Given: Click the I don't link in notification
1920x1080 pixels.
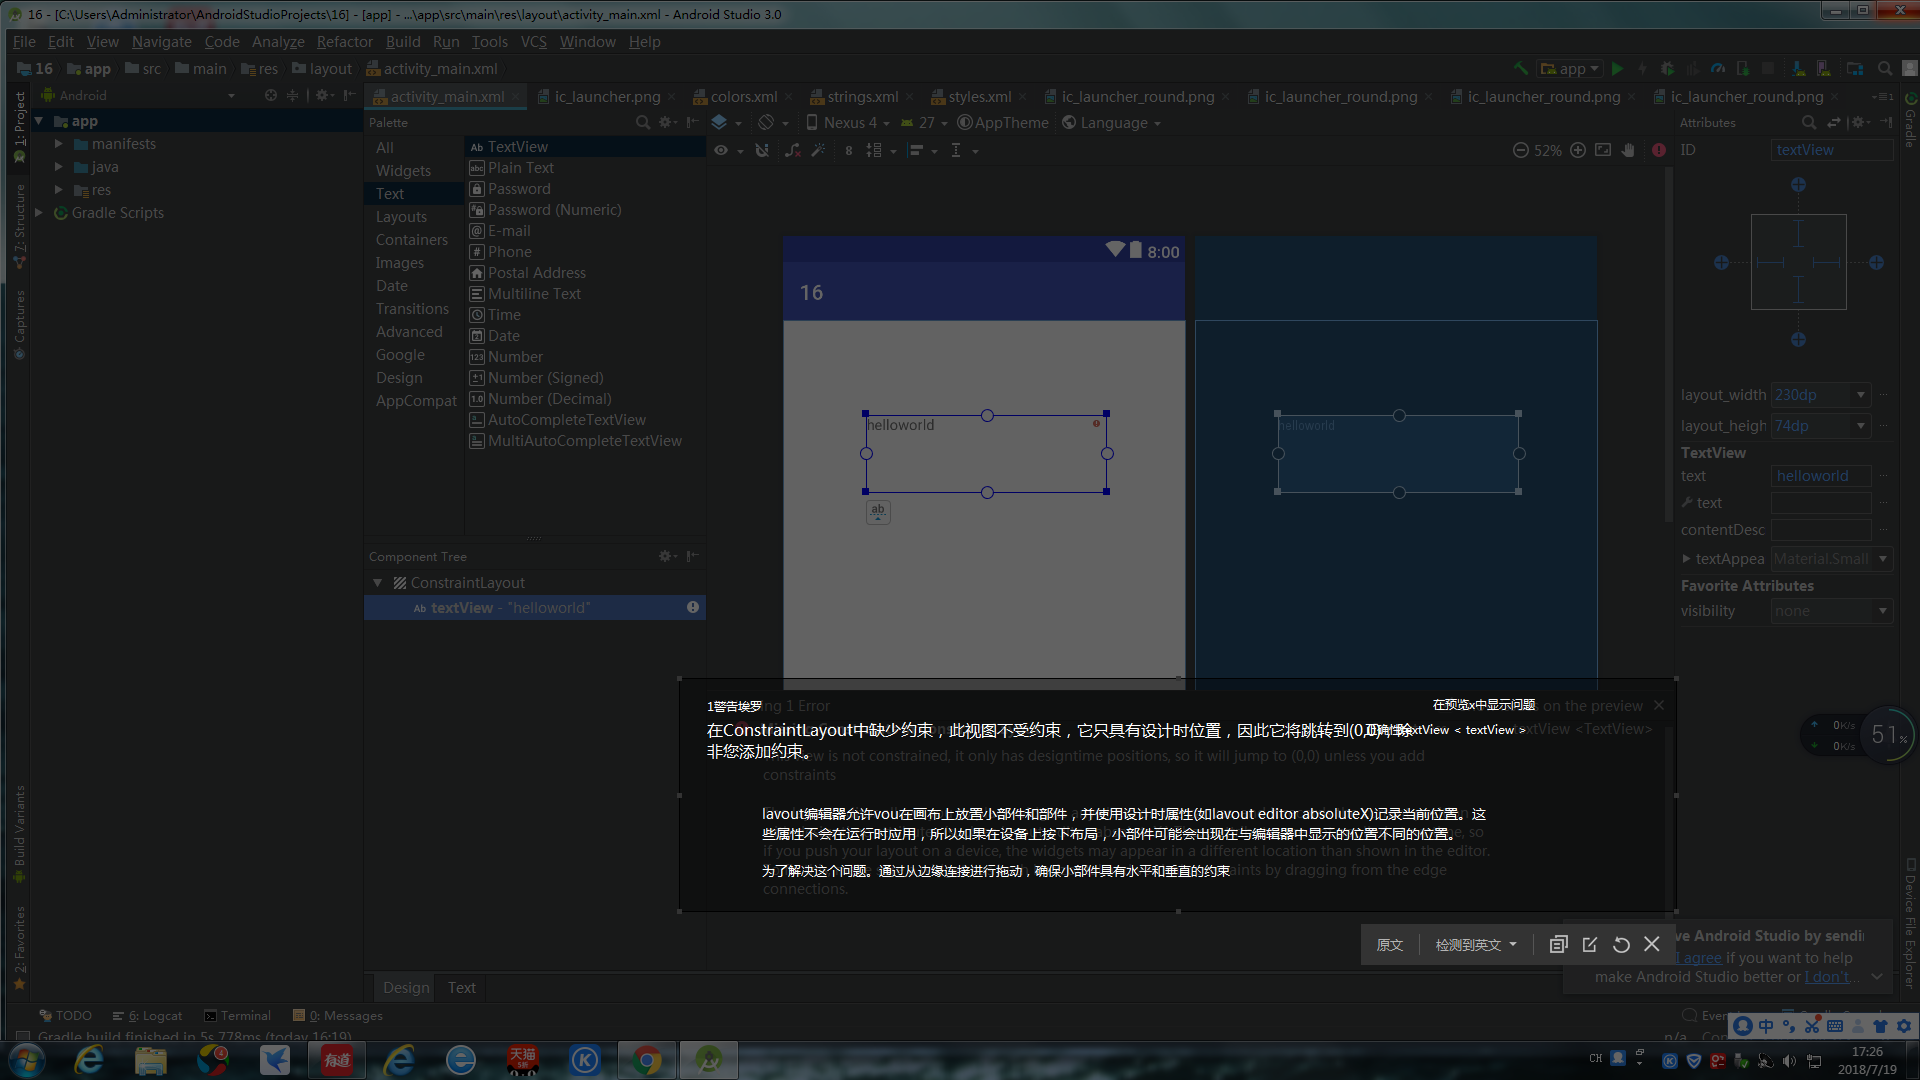Looking at the screenshot, I should (x=1829, y=977).
